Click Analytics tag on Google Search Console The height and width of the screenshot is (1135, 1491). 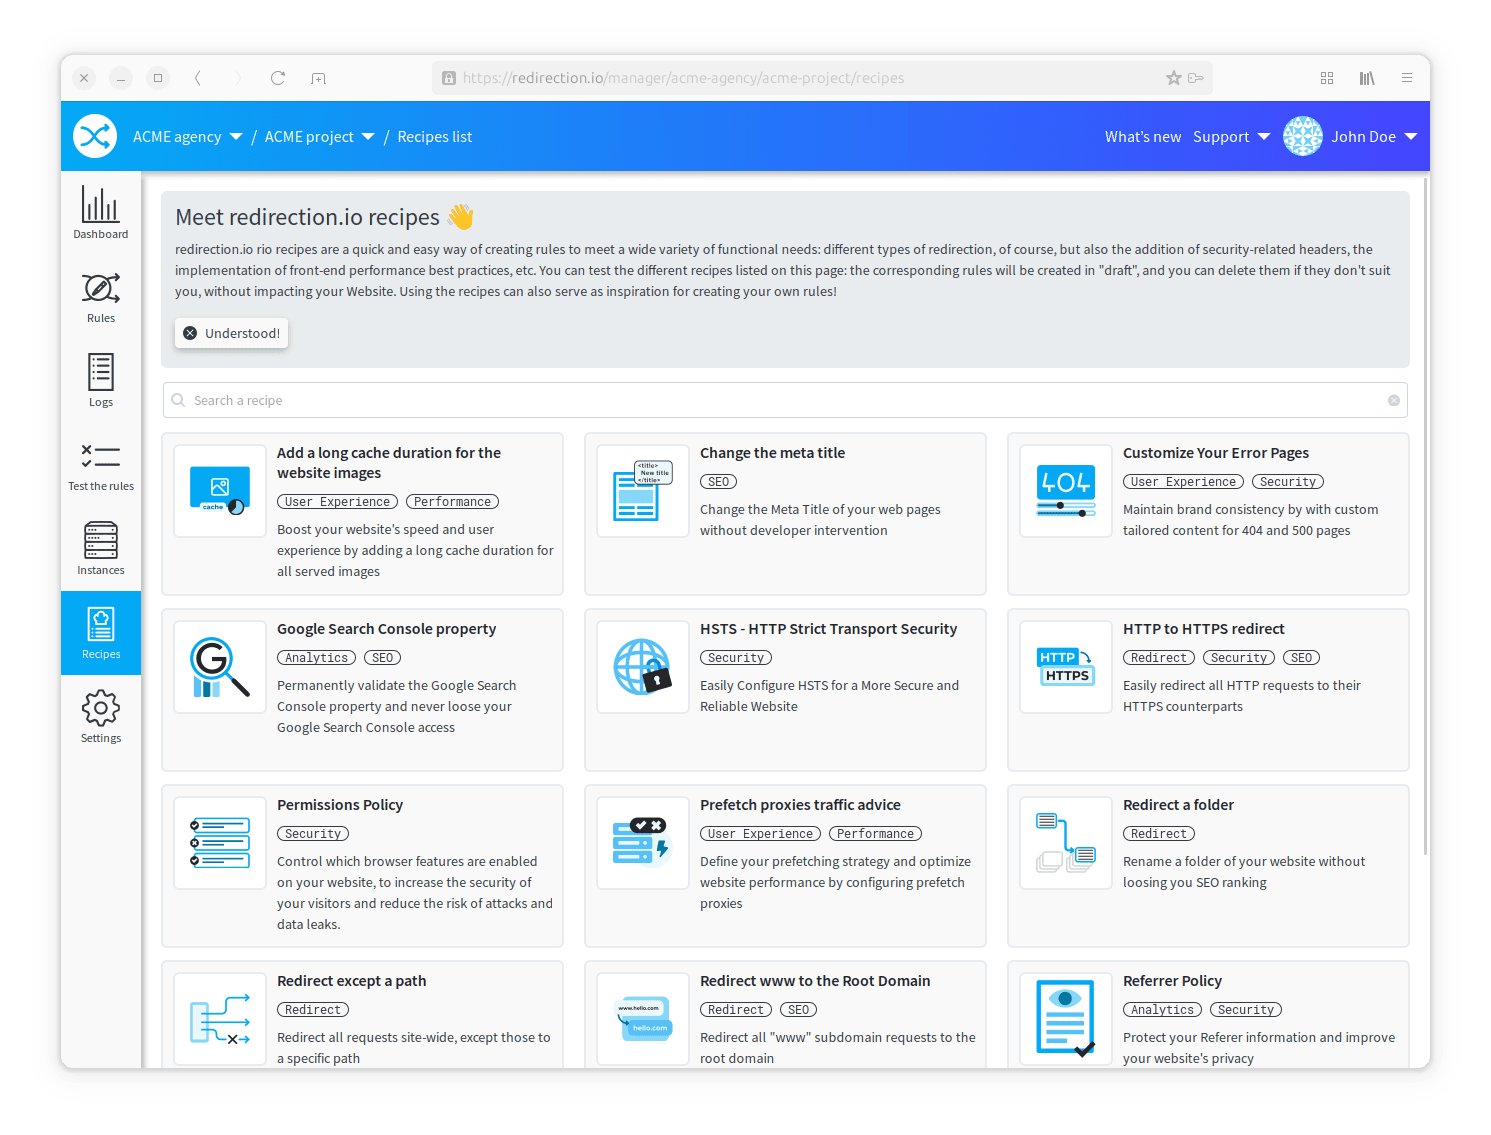pos(316,658)
